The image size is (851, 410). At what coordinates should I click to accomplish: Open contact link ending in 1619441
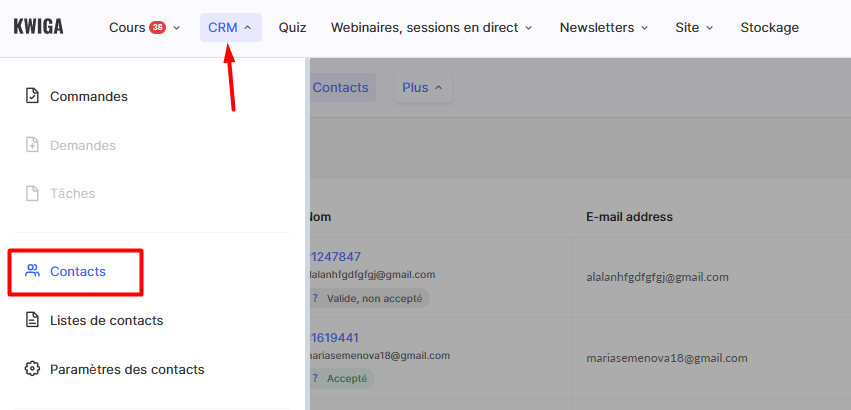pos(336,337)
